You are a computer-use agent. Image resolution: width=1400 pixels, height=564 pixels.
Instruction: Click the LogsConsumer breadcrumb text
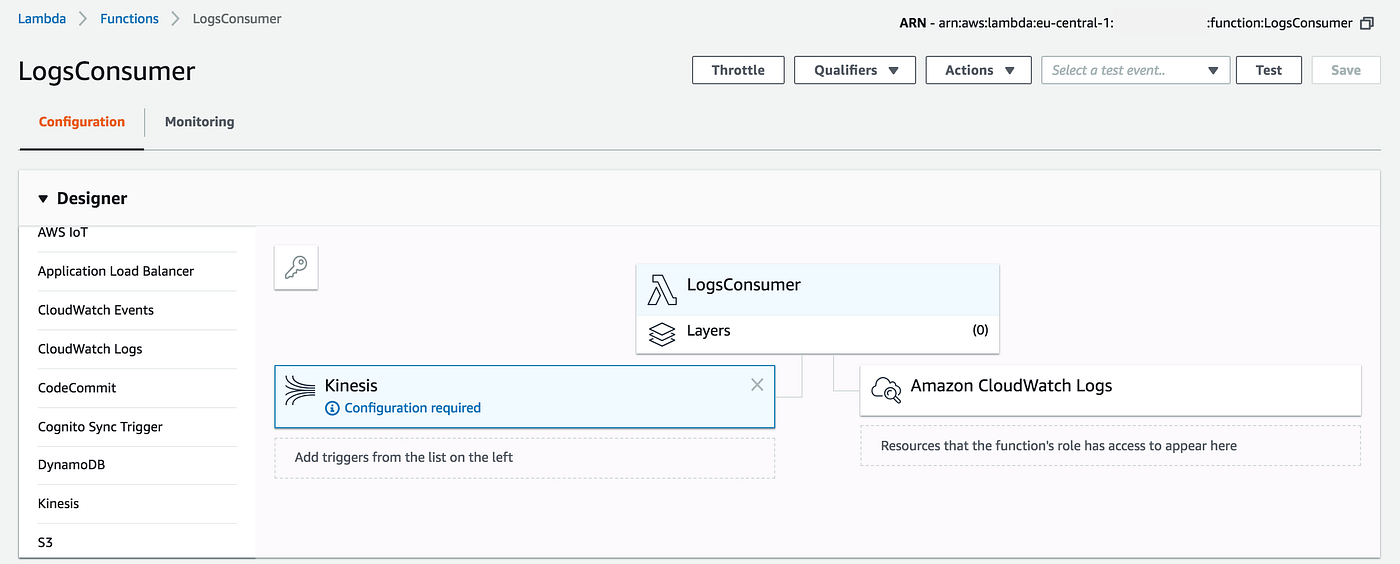(237, 18)
